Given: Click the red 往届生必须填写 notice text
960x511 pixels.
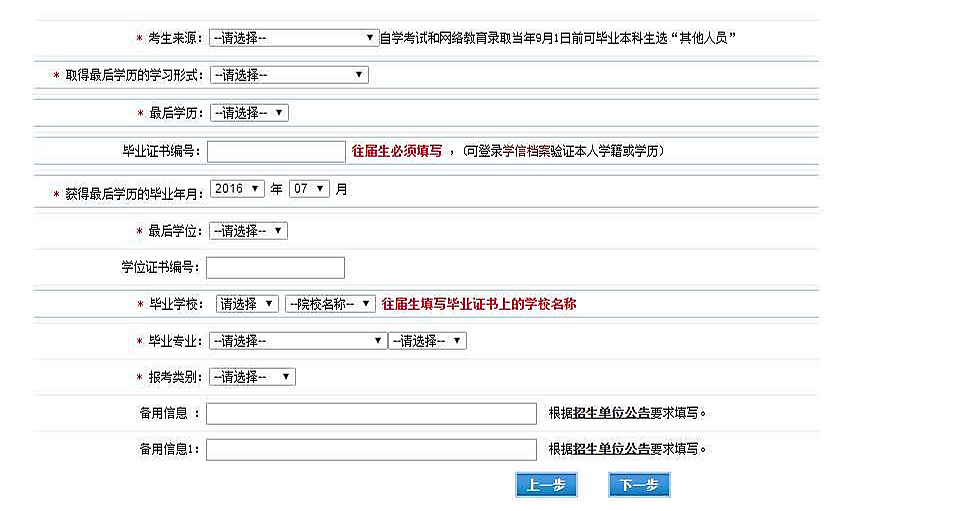Looking at the screenshot, I should coord(397,152).
